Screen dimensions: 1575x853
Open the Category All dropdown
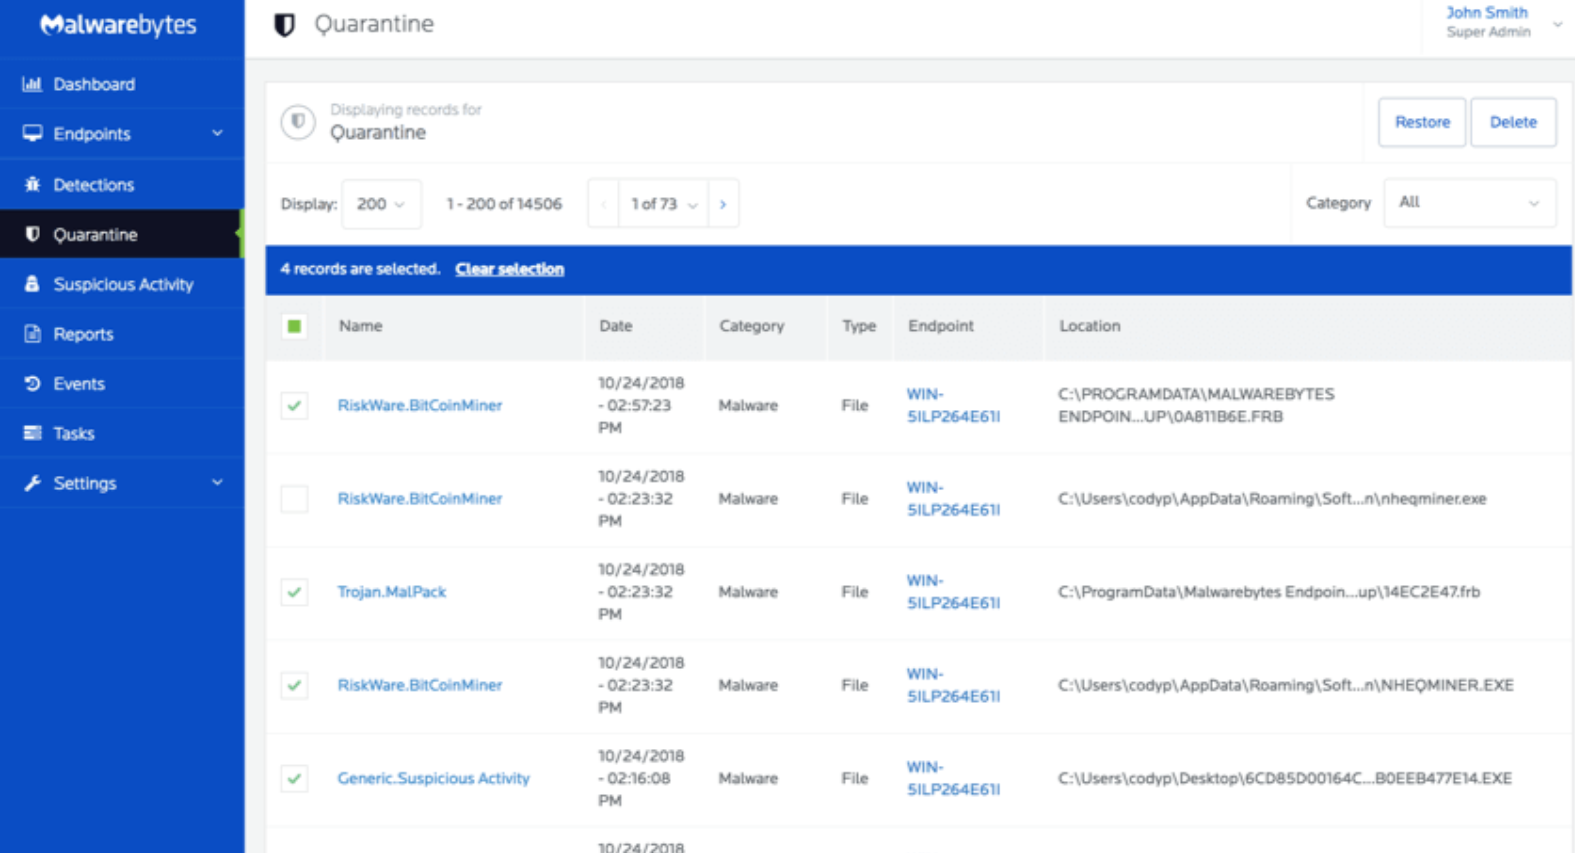click(x=1469, y=203)
